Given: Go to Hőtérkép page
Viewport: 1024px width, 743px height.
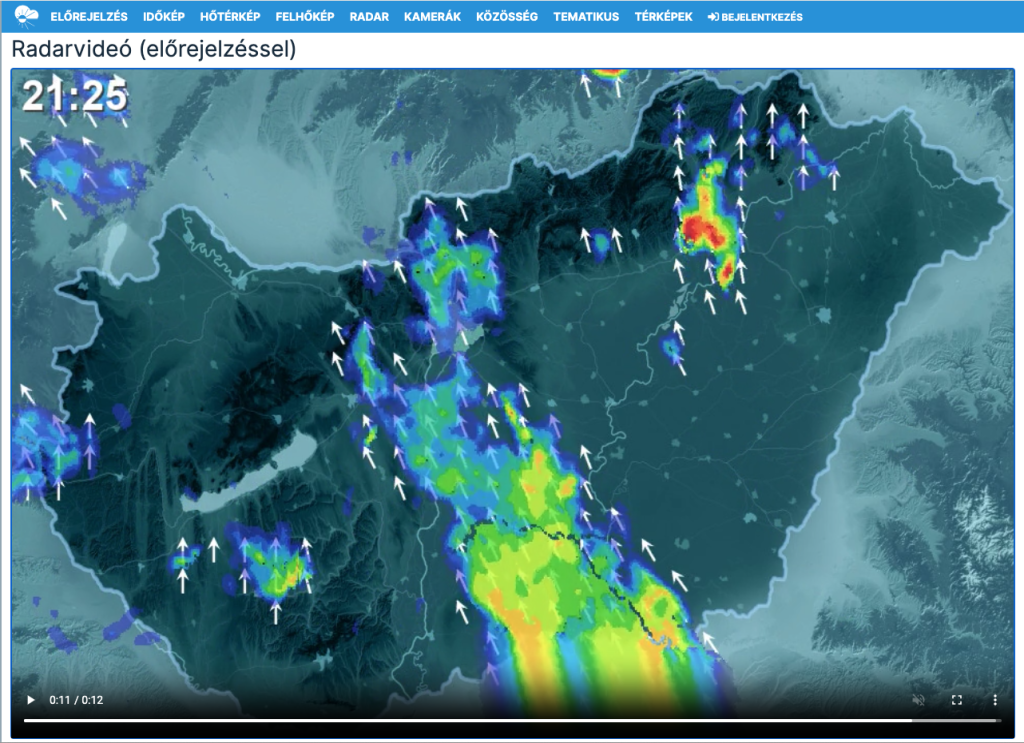Looking at the screenshot, I should tap(230, 17).
